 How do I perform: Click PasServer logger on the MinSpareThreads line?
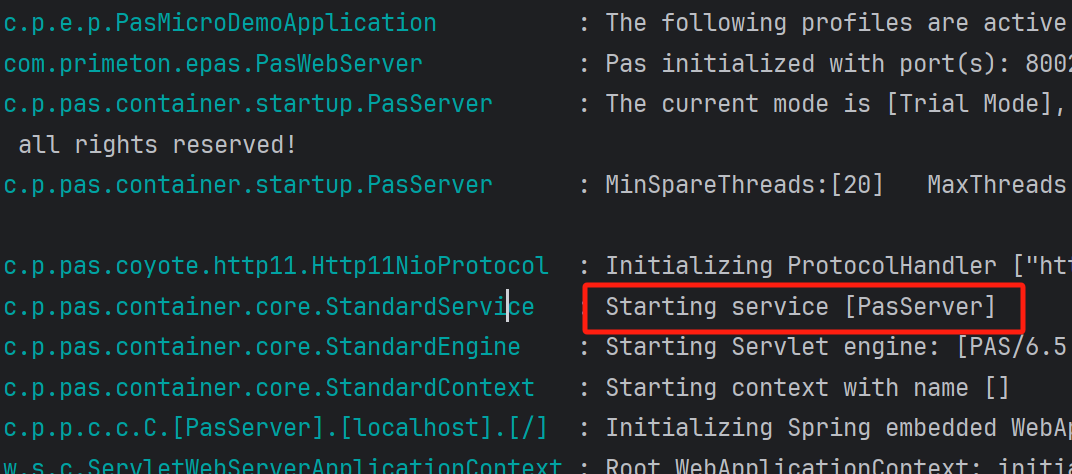click(248, 185)
